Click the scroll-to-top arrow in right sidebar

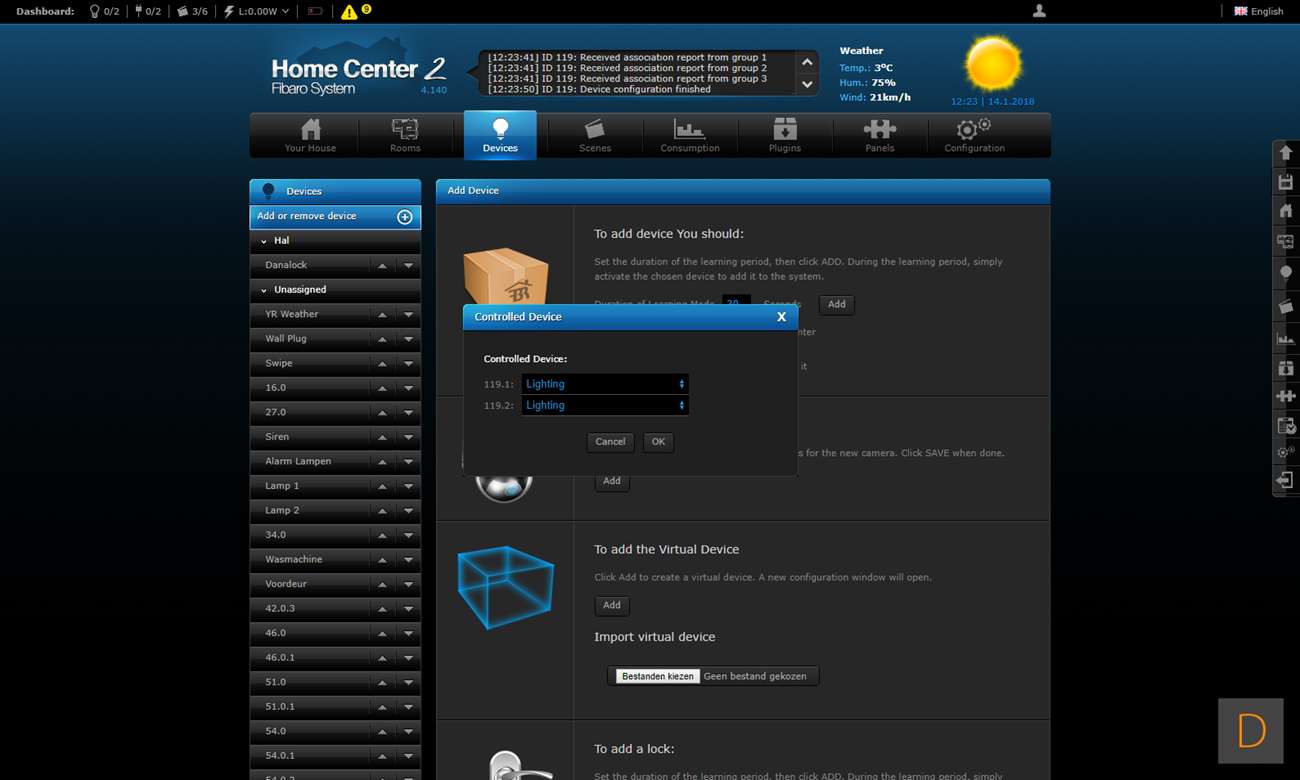(x=1286, y=153)
